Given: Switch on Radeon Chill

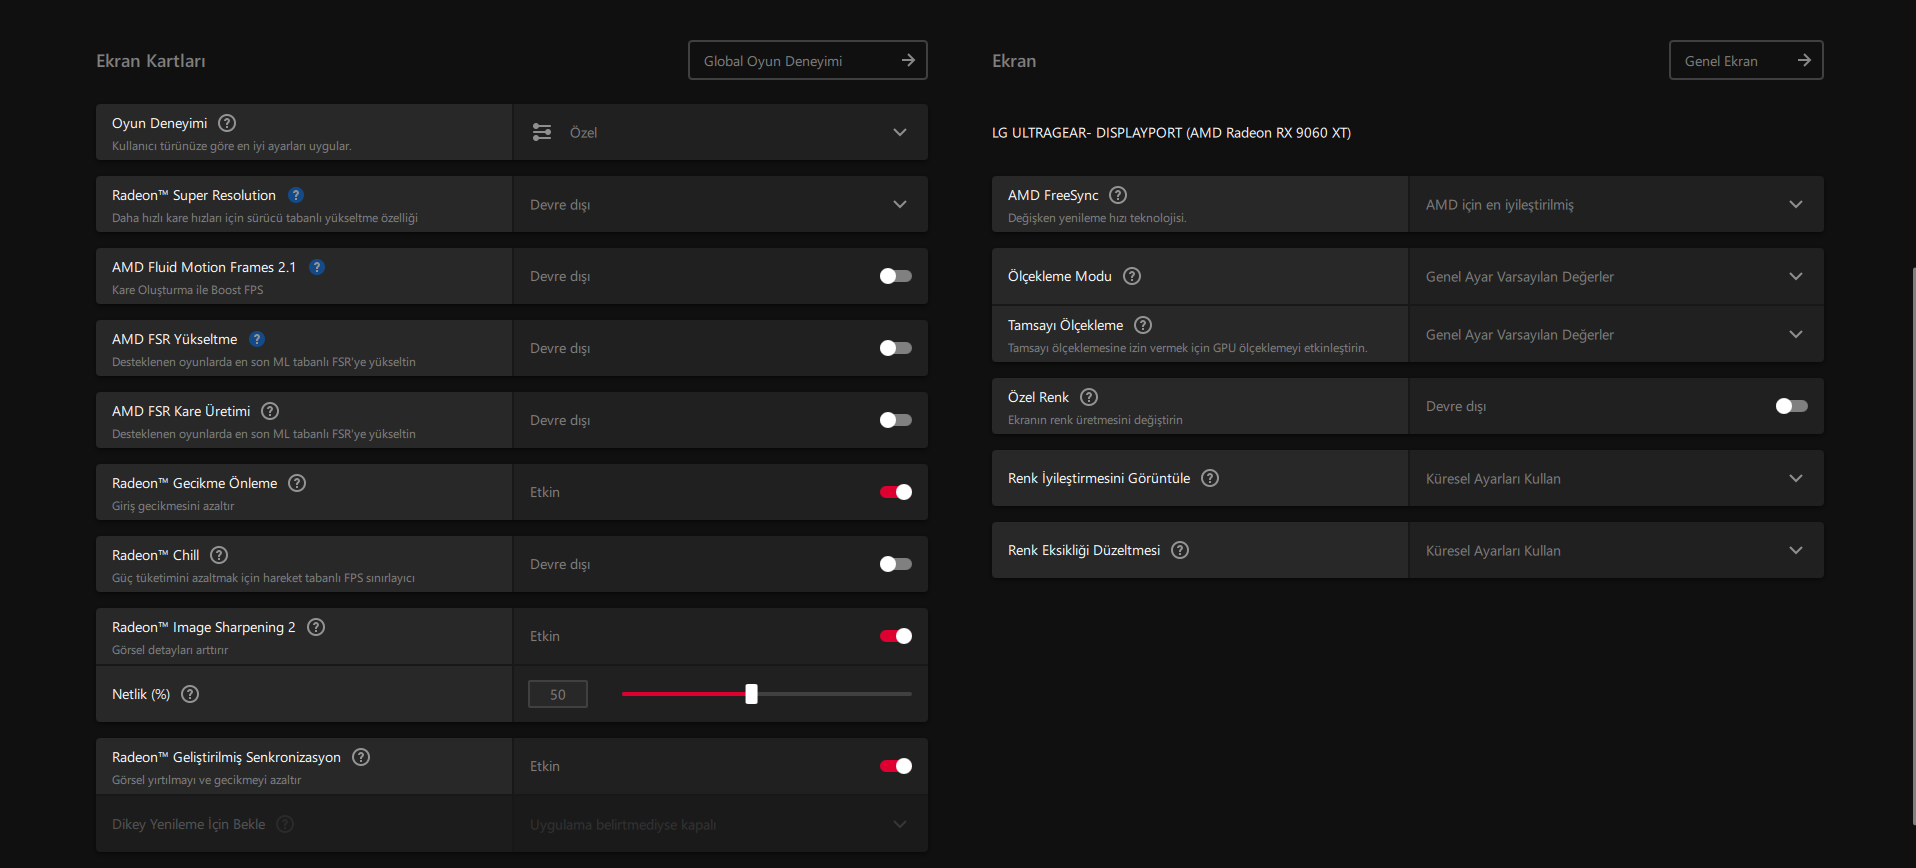Looking at the screenshot, I should 896,564.
